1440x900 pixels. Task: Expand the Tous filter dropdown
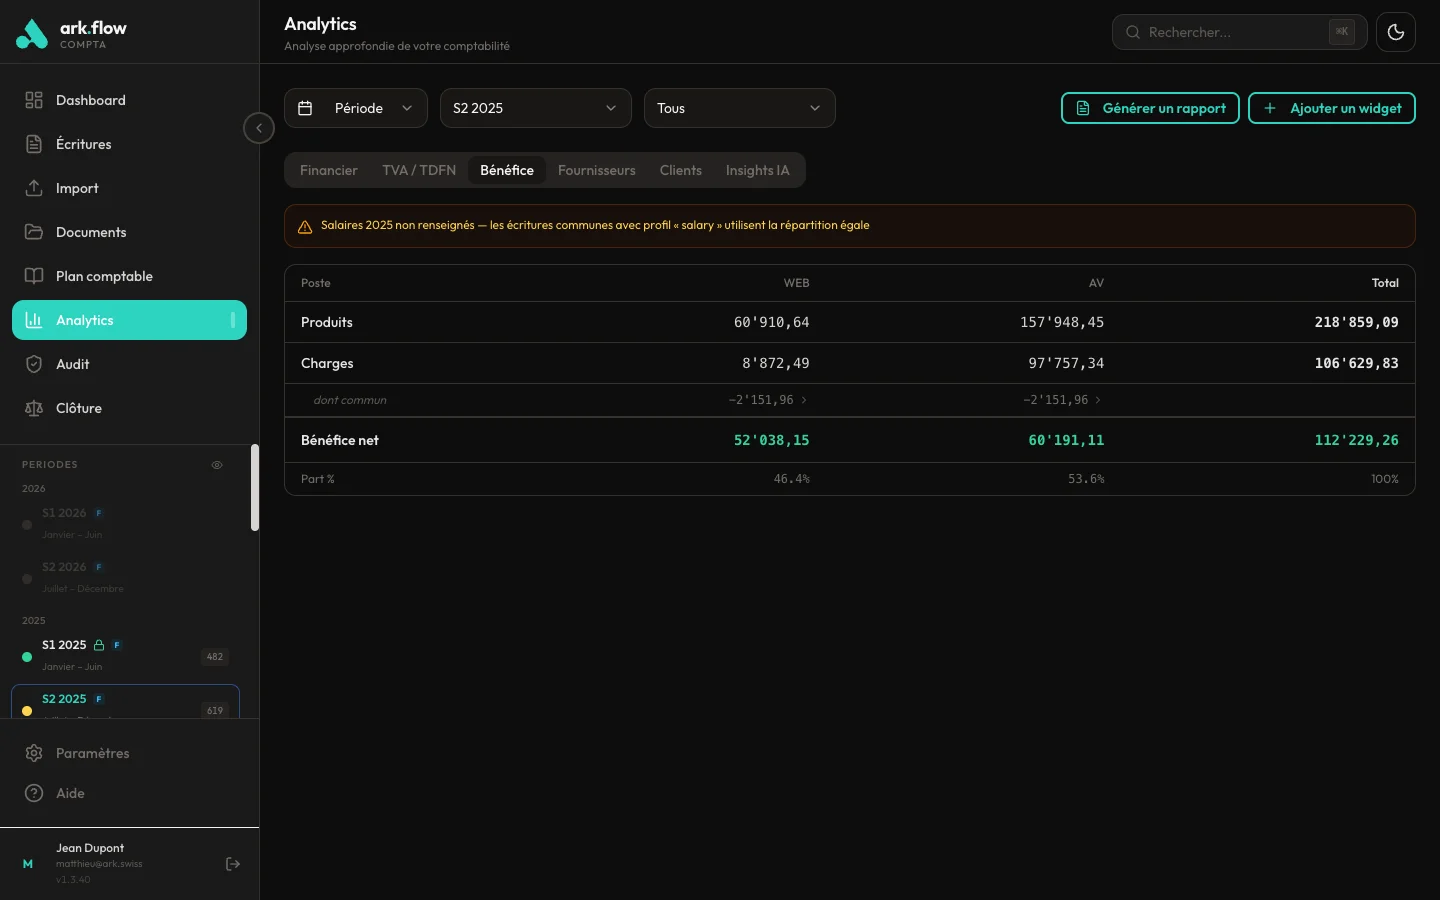tap(739, 108)
